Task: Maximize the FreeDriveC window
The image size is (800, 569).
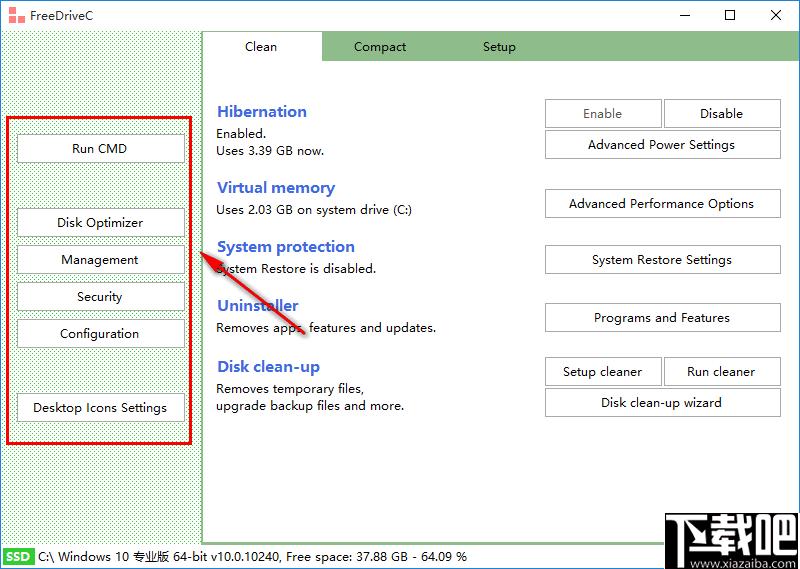Action: pos(730,15)
